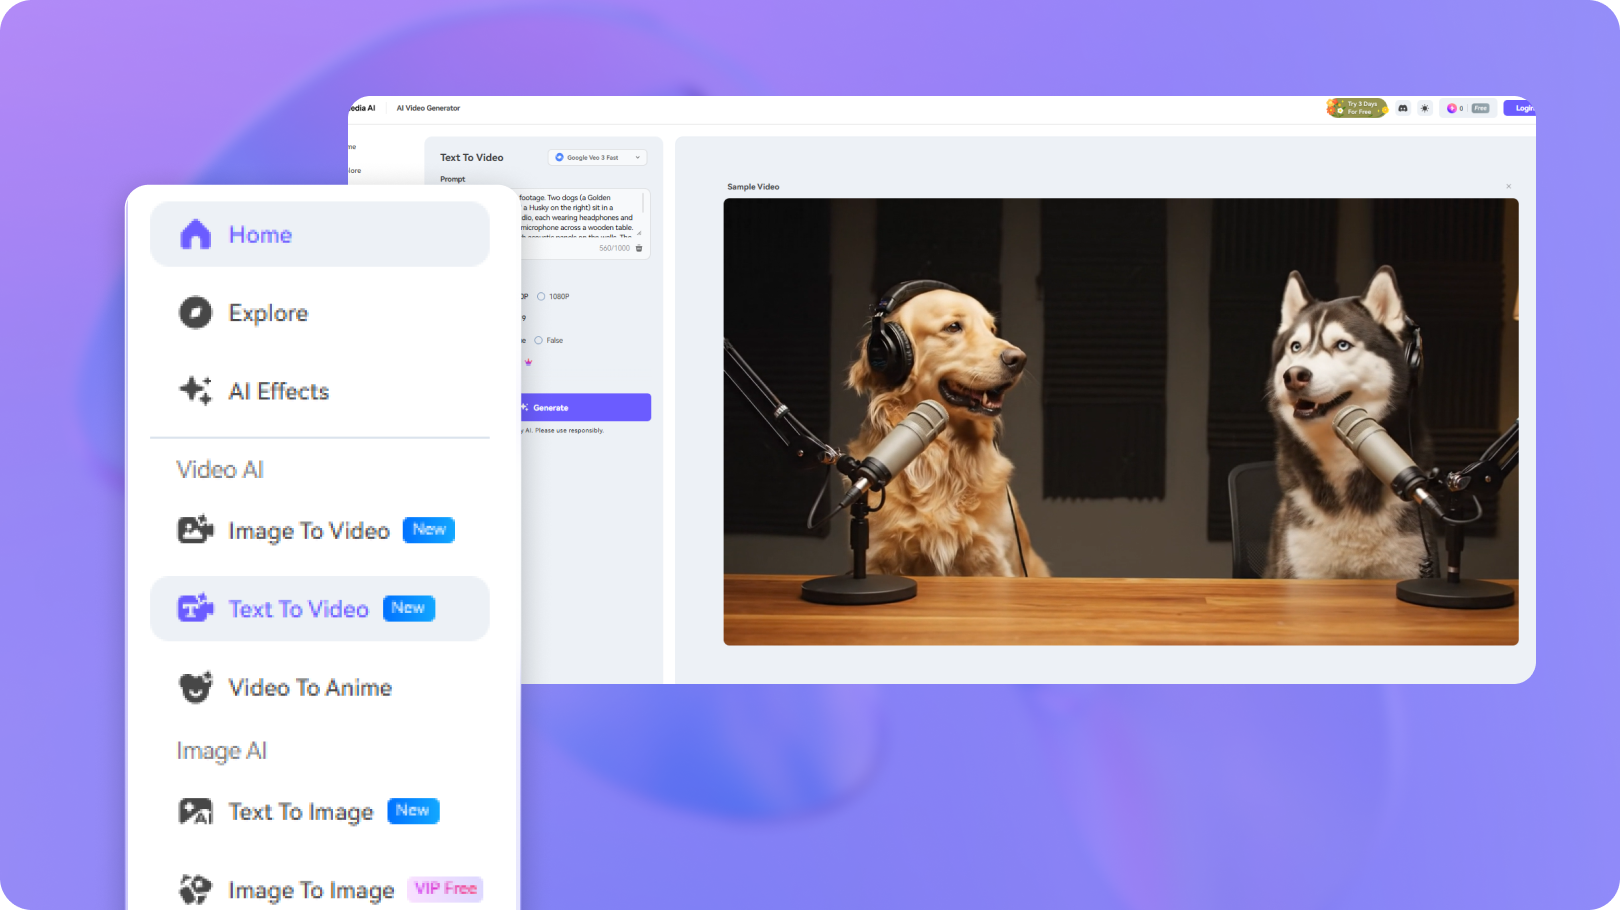Select Text To Video menu item

tap(320, 608)
